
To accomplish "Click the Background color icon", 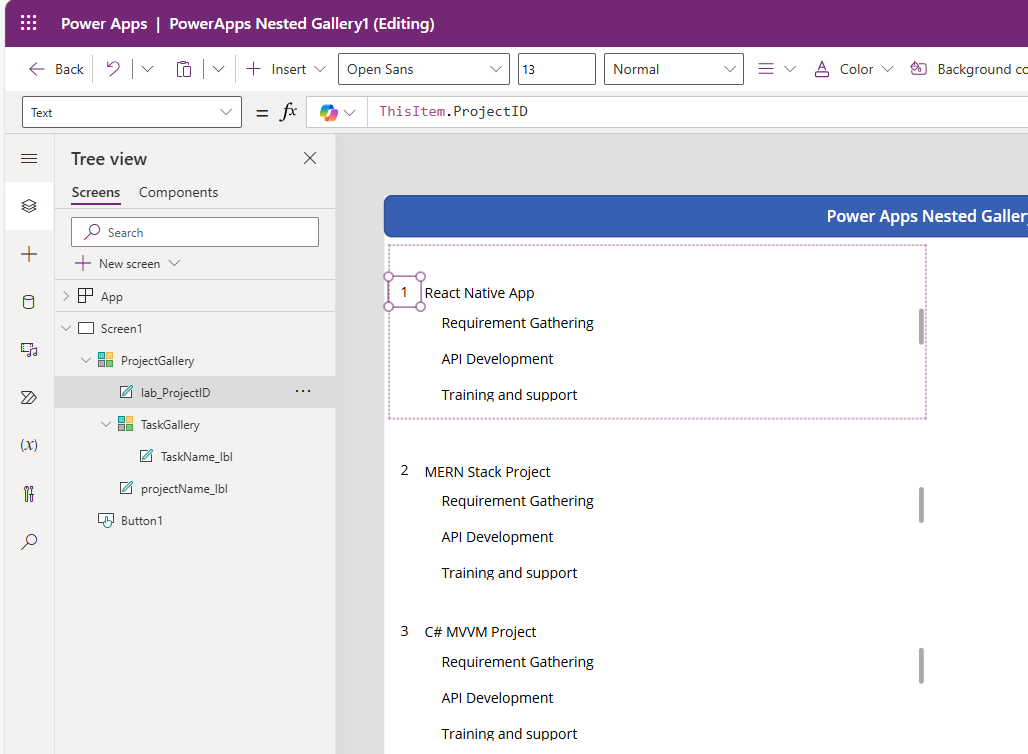I will [919, 68].
